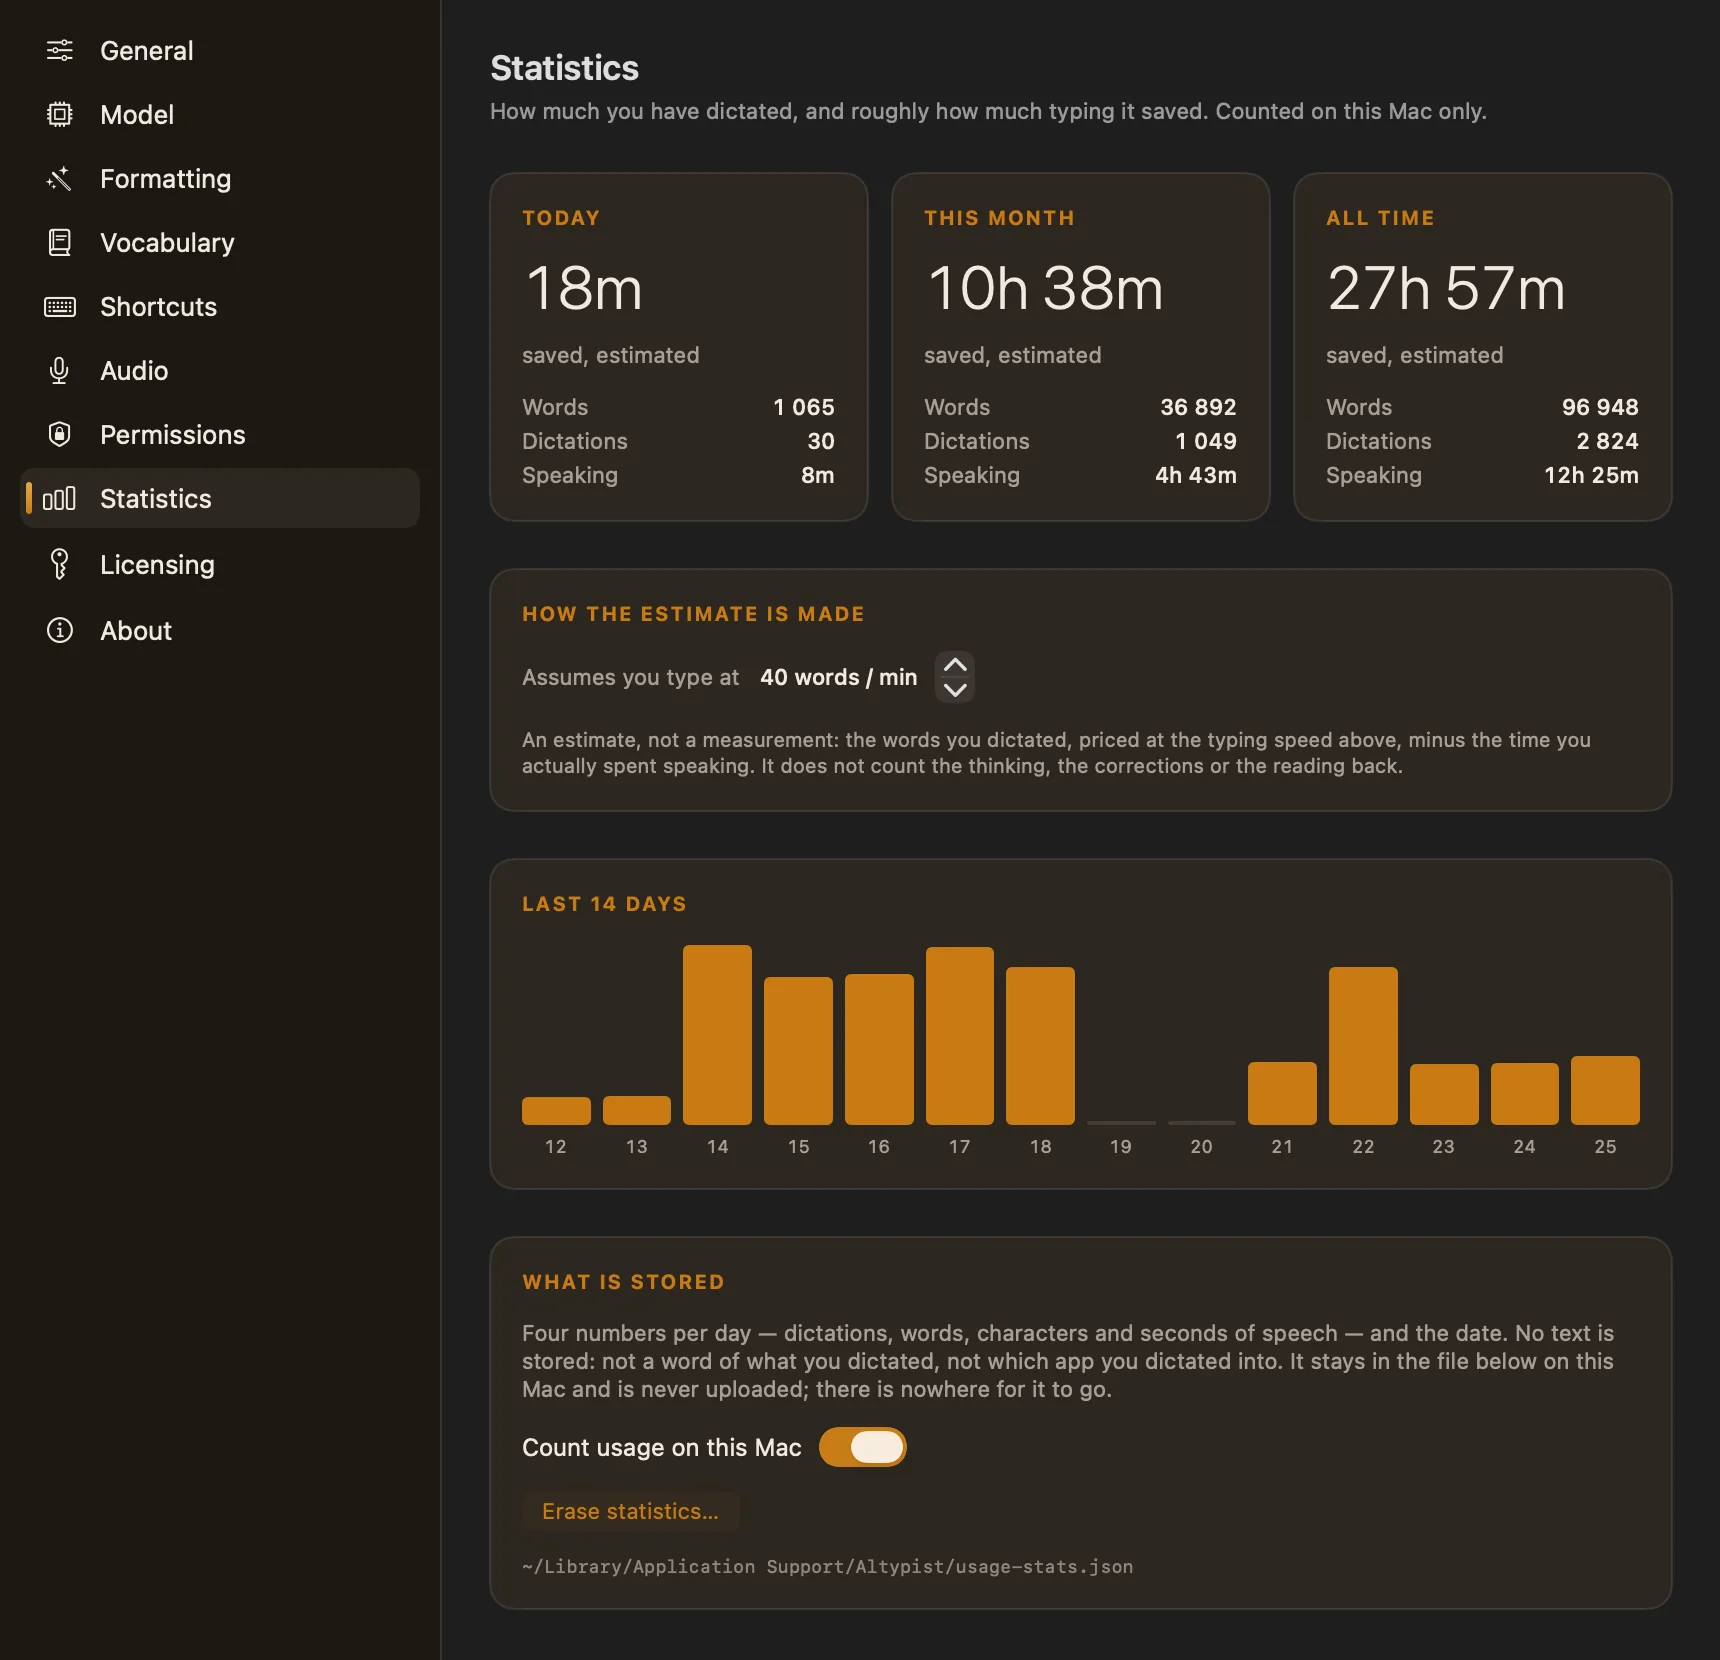
Task: Click the 27h 57m value in All Time
Action: 1446,288
